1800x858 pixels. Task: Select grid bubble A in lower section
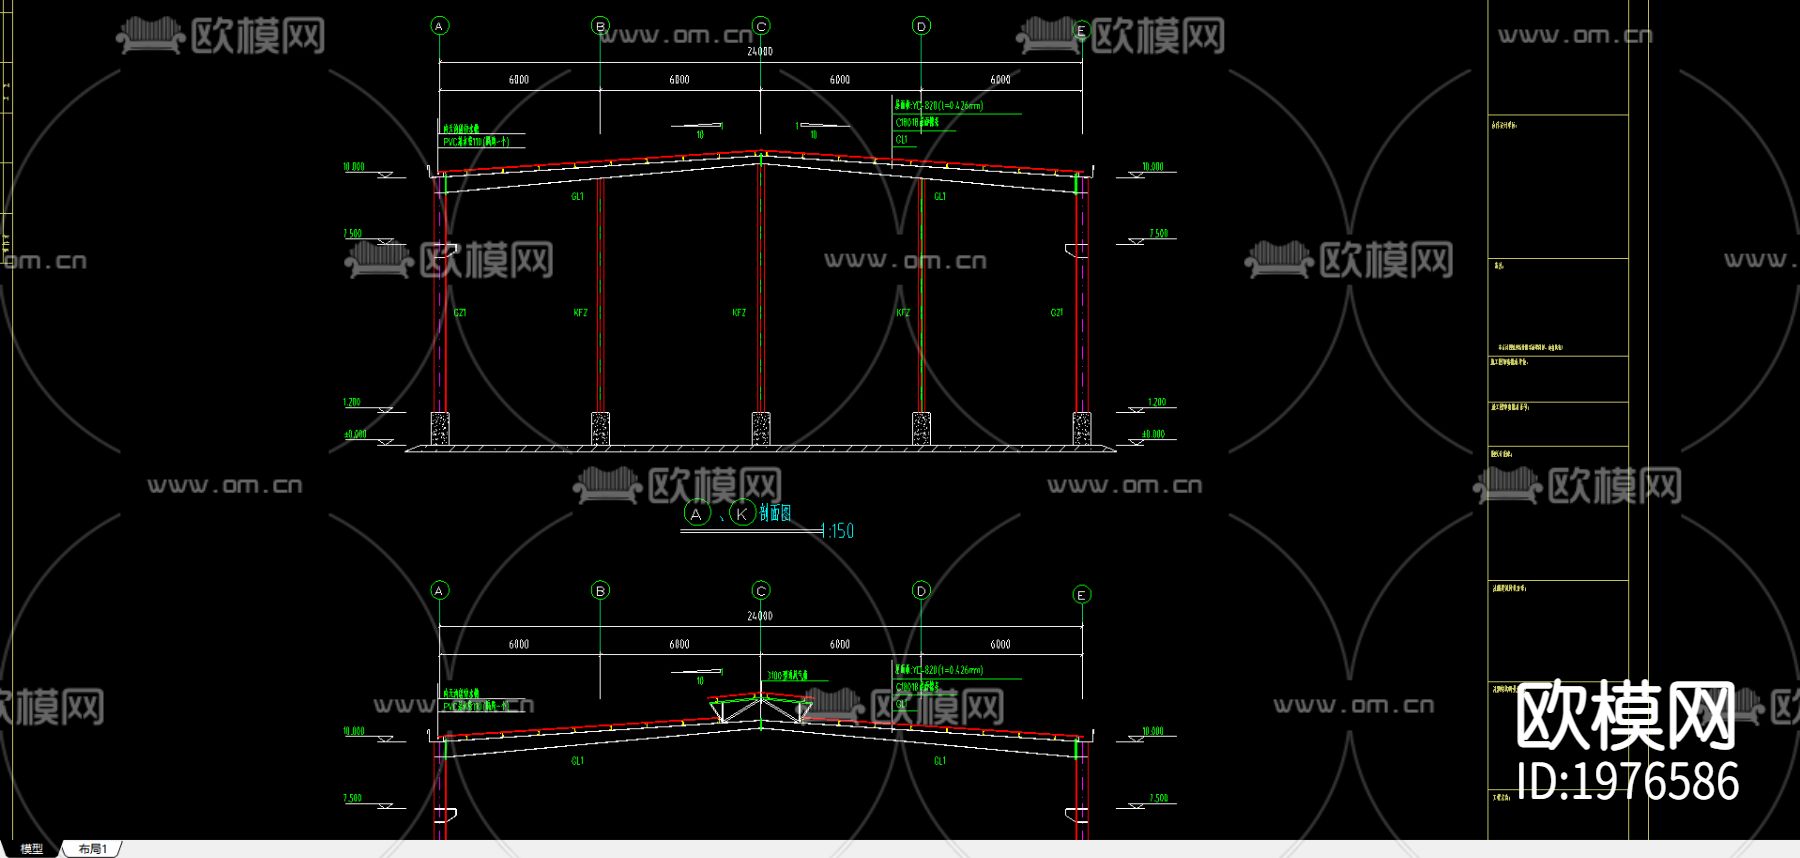[x=440, y=591]
